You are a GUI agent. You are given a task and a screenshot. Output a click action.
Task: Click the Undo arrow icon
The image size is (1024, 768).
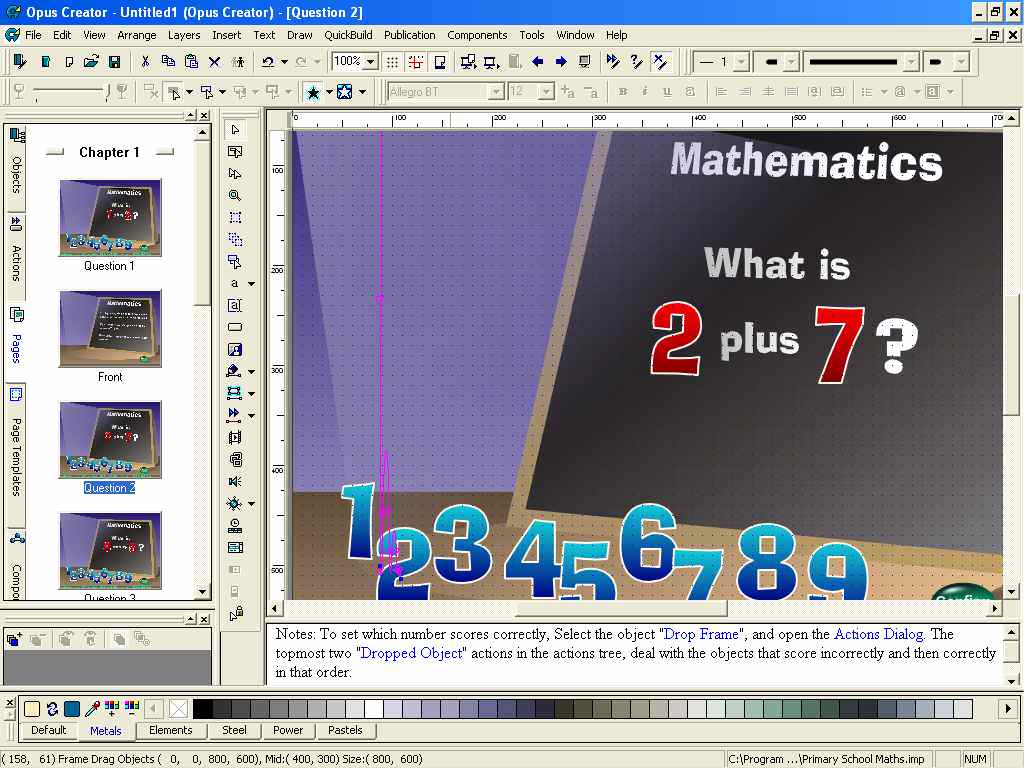[x=268, y=62]
